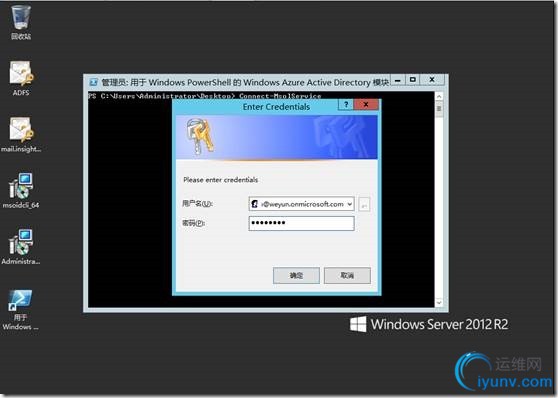Select the ADFS certificate icon
Image resolution: width=558 pixels, height=398 pixels.
tap(21, 78)
